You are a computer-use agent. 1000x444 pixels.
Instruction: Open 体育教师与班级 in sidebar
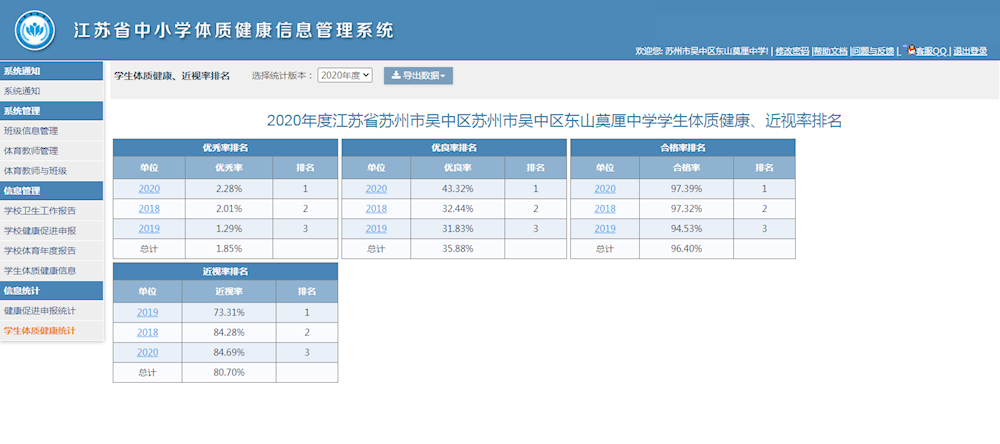click(x=51, y=171)
